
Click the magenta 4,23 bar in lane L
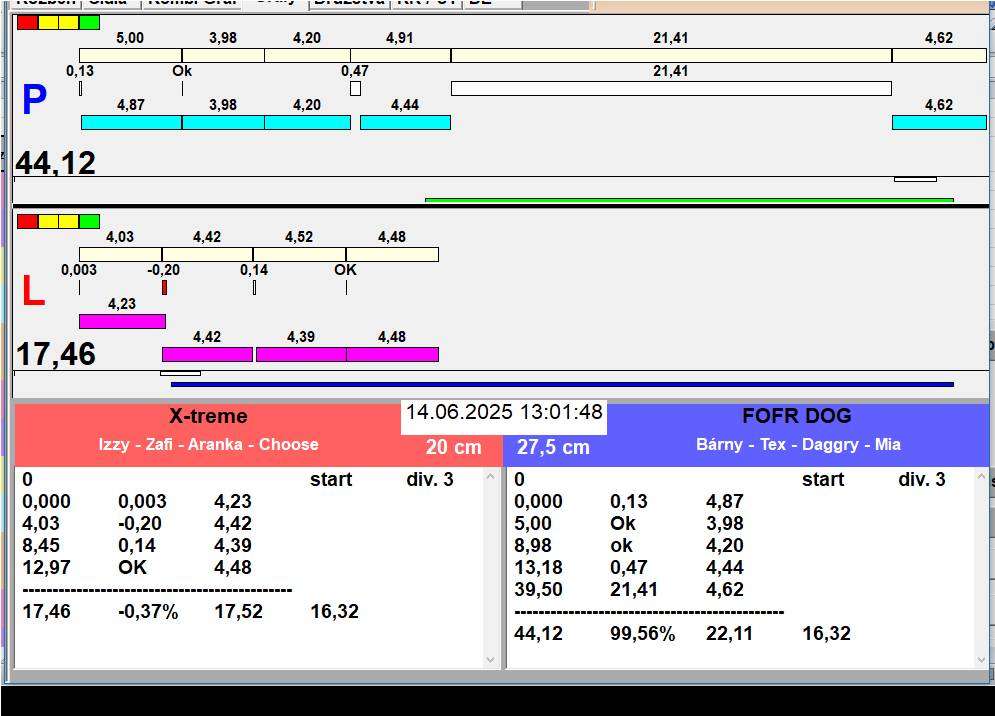point(122,321)
